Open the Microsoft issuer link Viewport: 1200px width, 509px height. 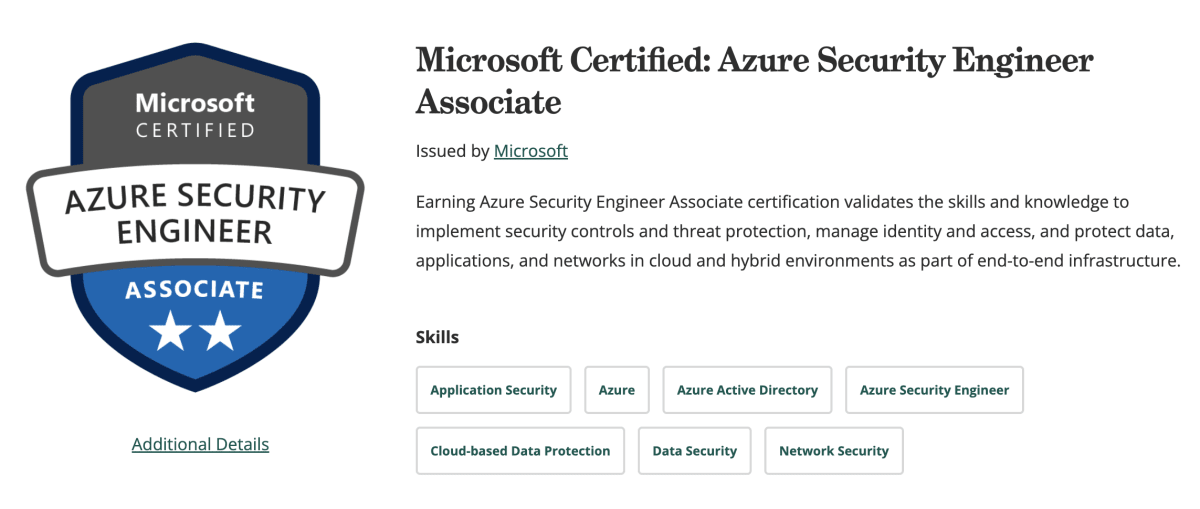531,151
